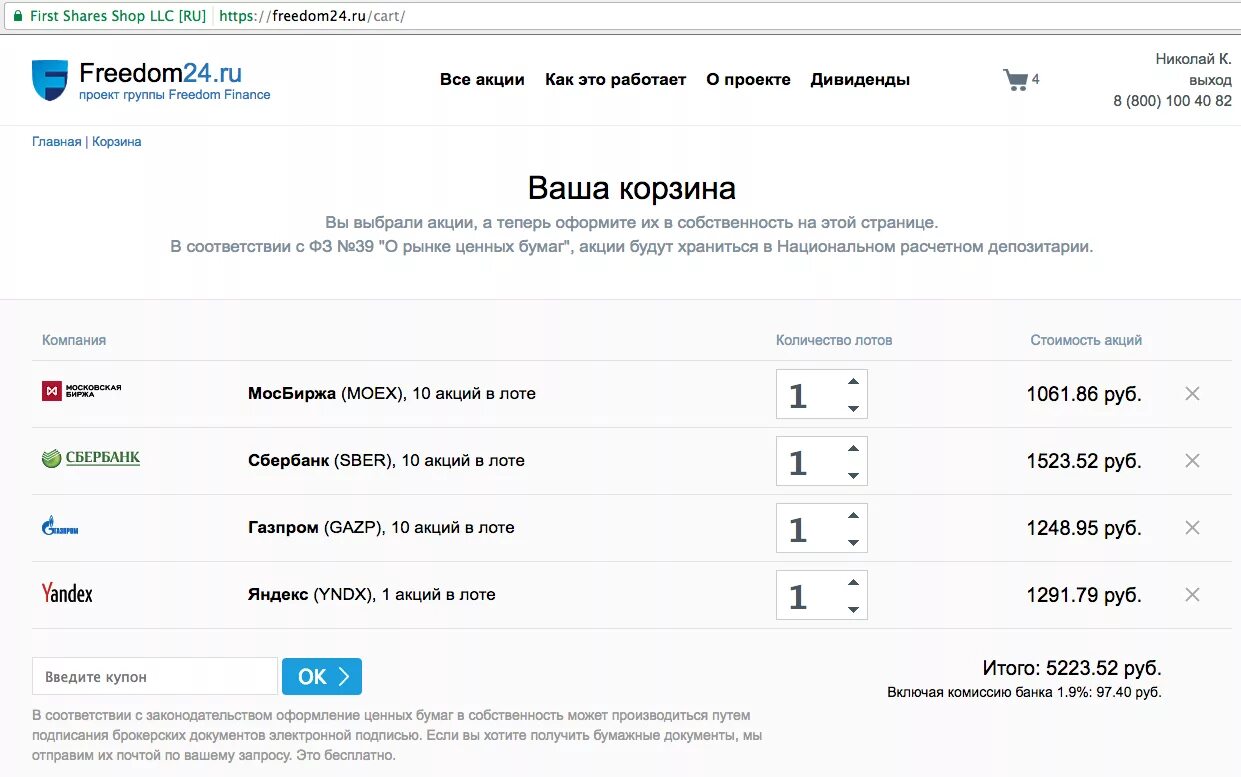Click the МосБиржа (MOEX) share name
The height and width of the screenshot is (777, 1241).
point(392,394)
